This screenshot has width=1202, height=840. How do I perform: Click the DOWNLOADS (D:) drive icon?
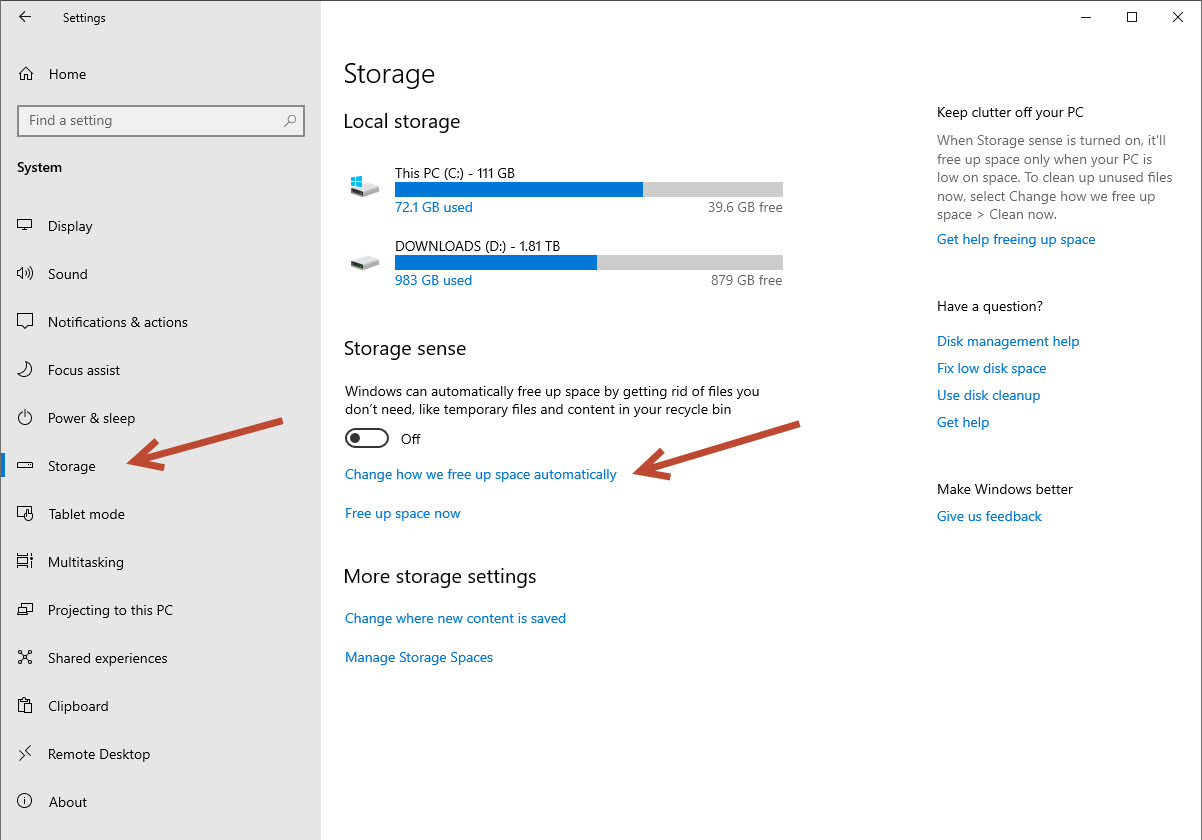tap(365, 264)
